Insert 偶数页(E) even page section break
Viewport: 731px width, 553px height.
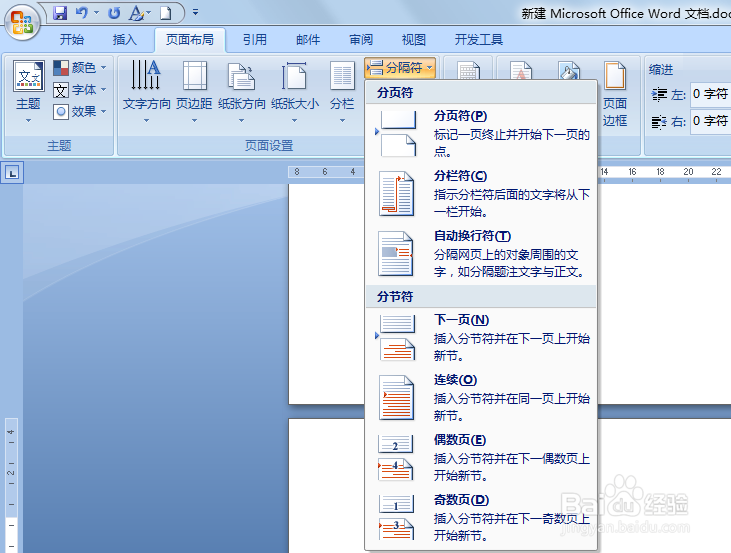[x=481, y=458]
